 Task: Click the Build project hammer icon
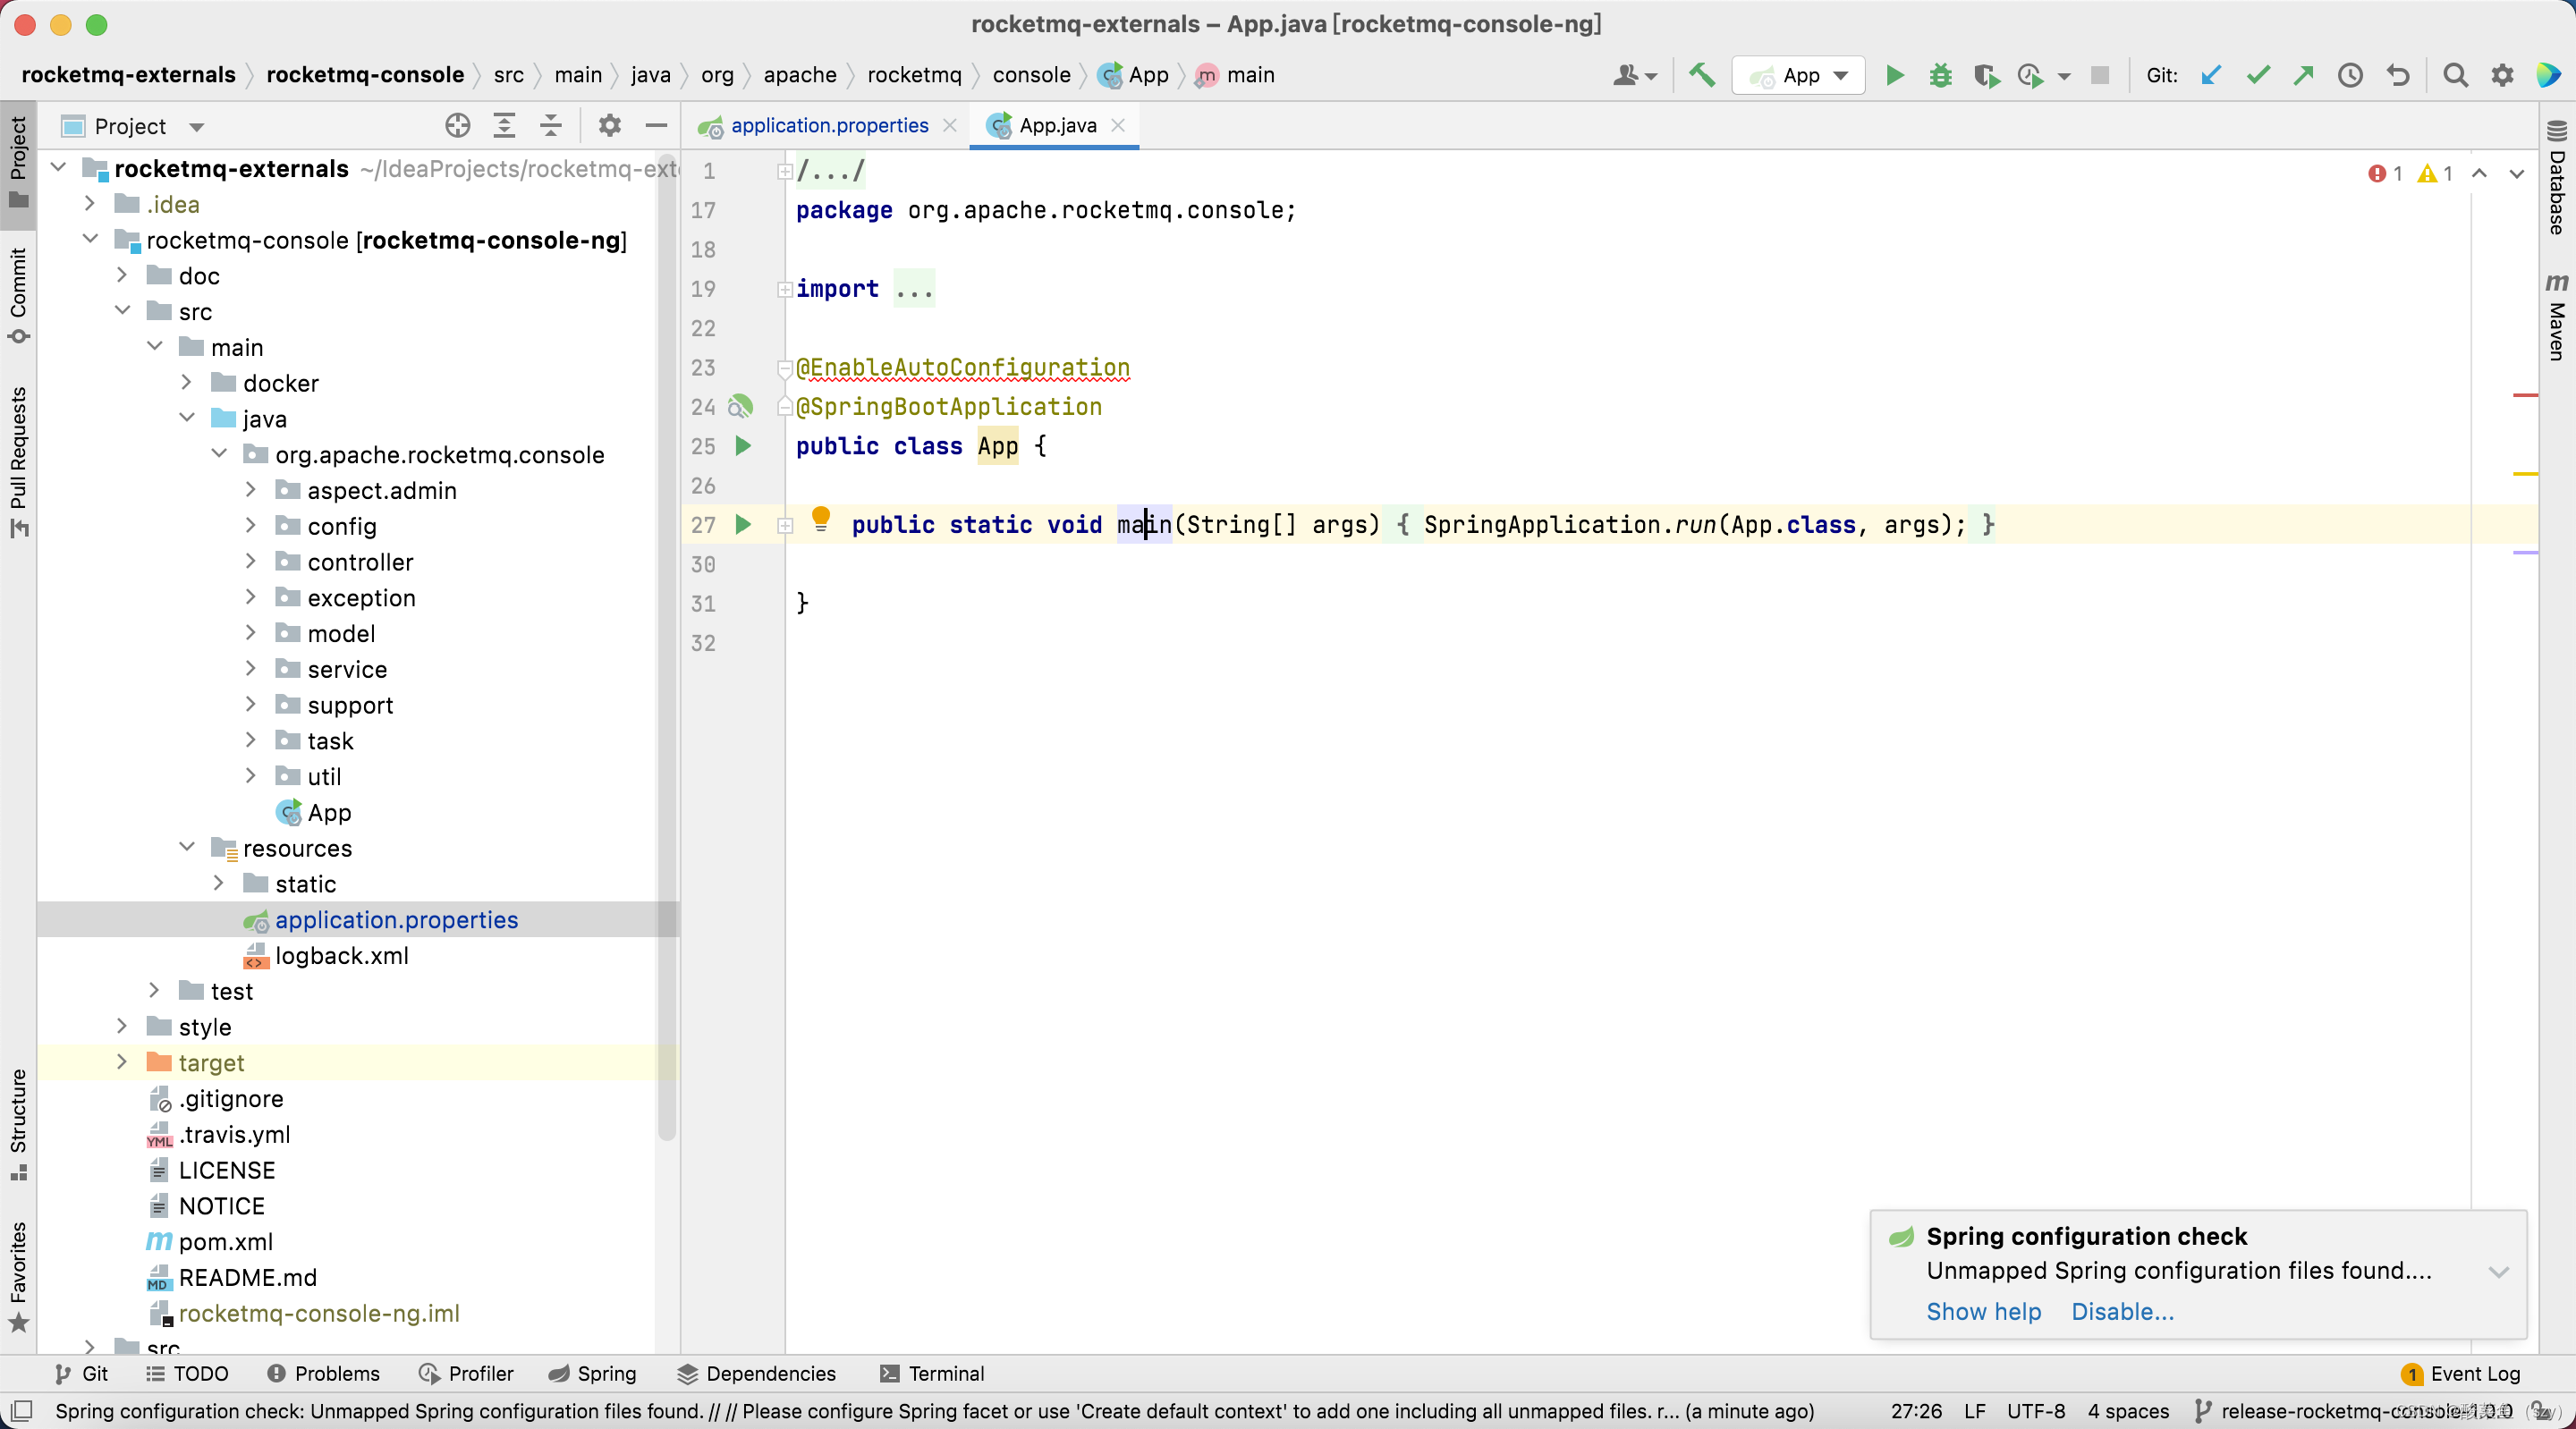(x=1701, y=75)
